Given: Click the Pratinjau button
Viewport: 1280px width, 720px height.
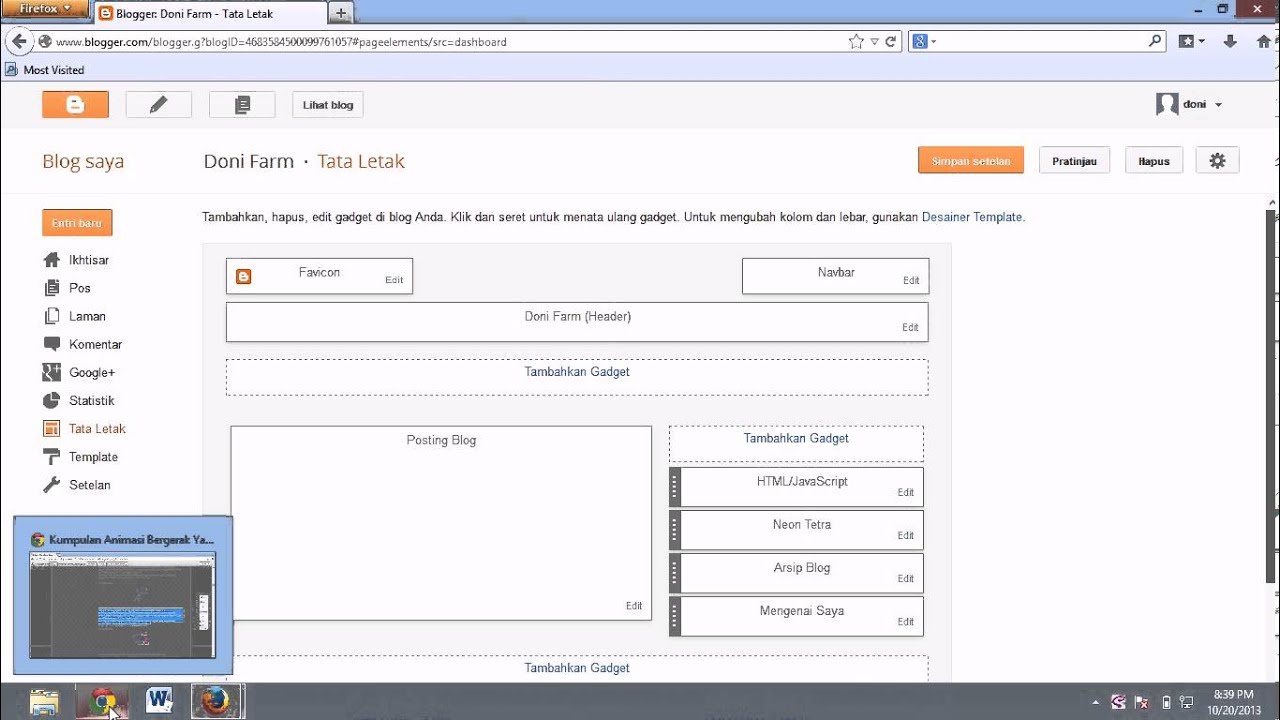Looking at the screenshot, I should coord(1075,160).
